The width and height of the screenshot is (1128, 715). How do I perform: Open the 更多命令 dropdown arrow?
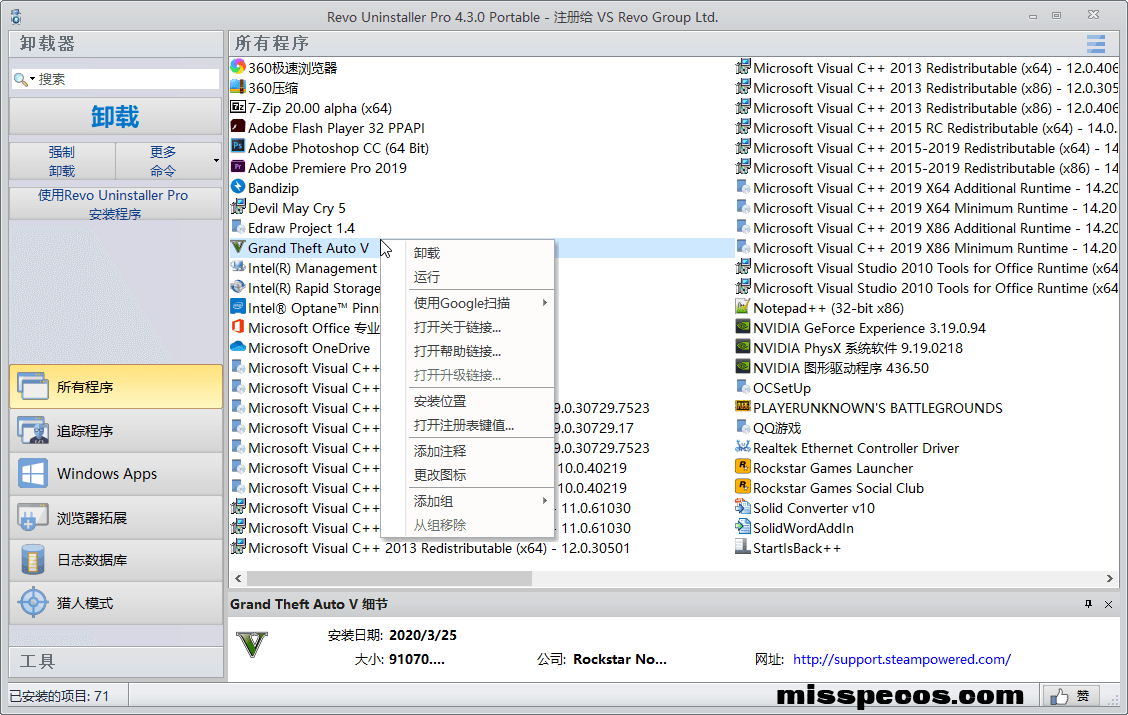coord(216,160)
